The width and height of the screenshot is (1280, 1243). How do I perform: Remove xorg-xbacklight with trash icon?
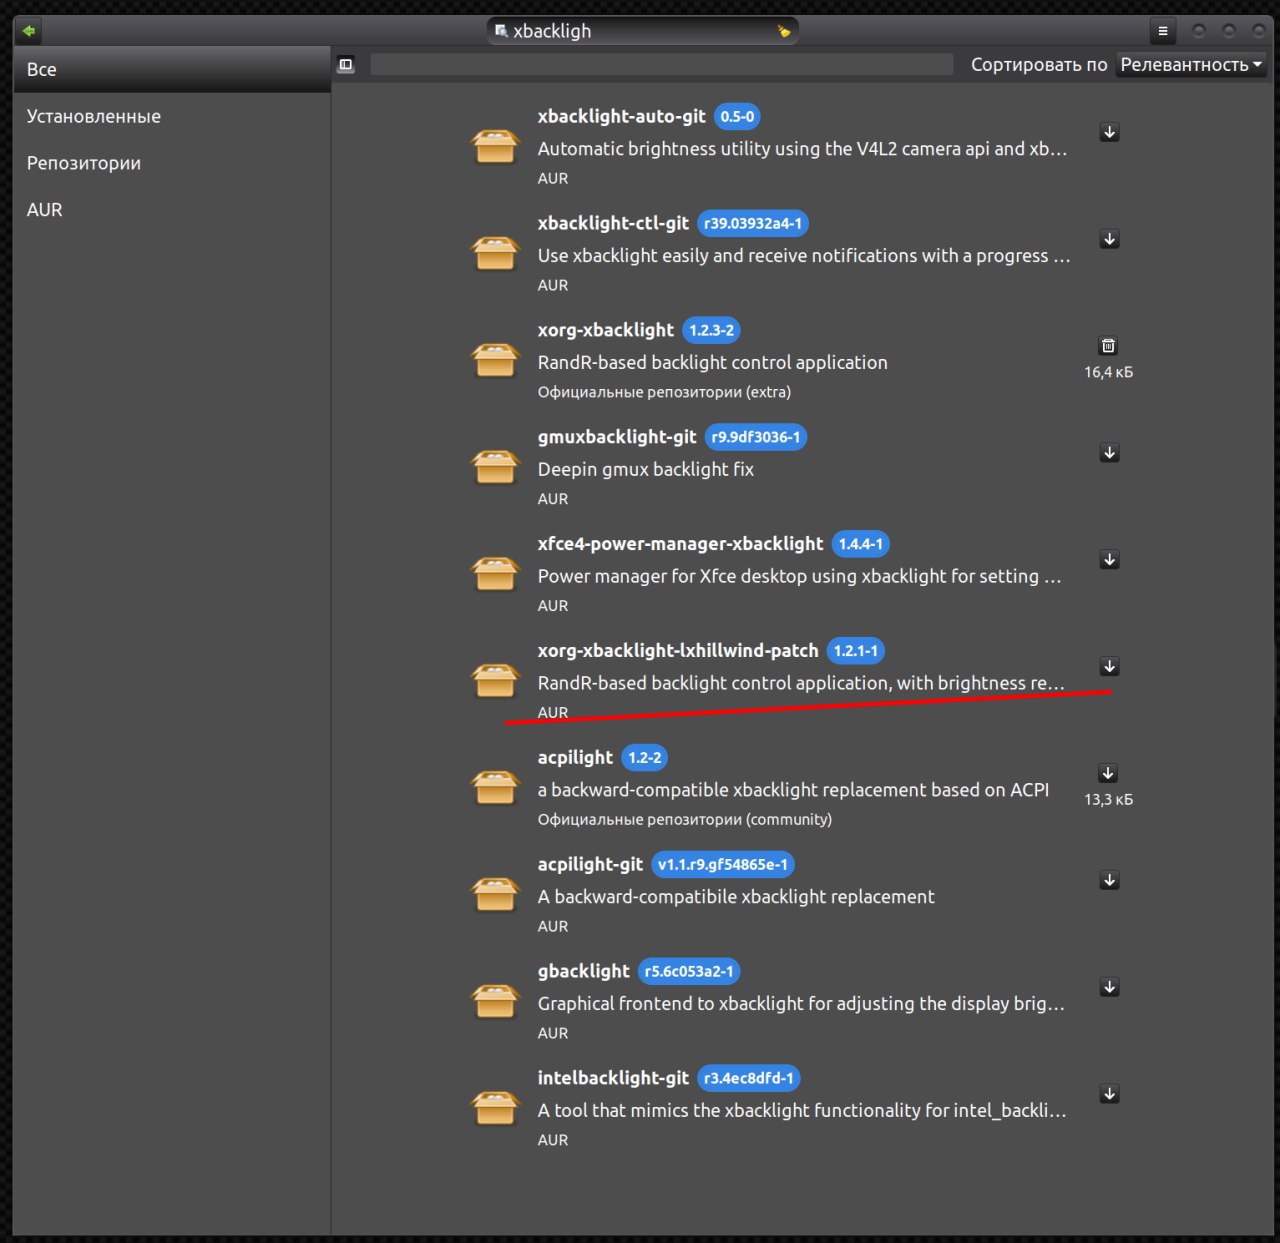pos(1108,346)
